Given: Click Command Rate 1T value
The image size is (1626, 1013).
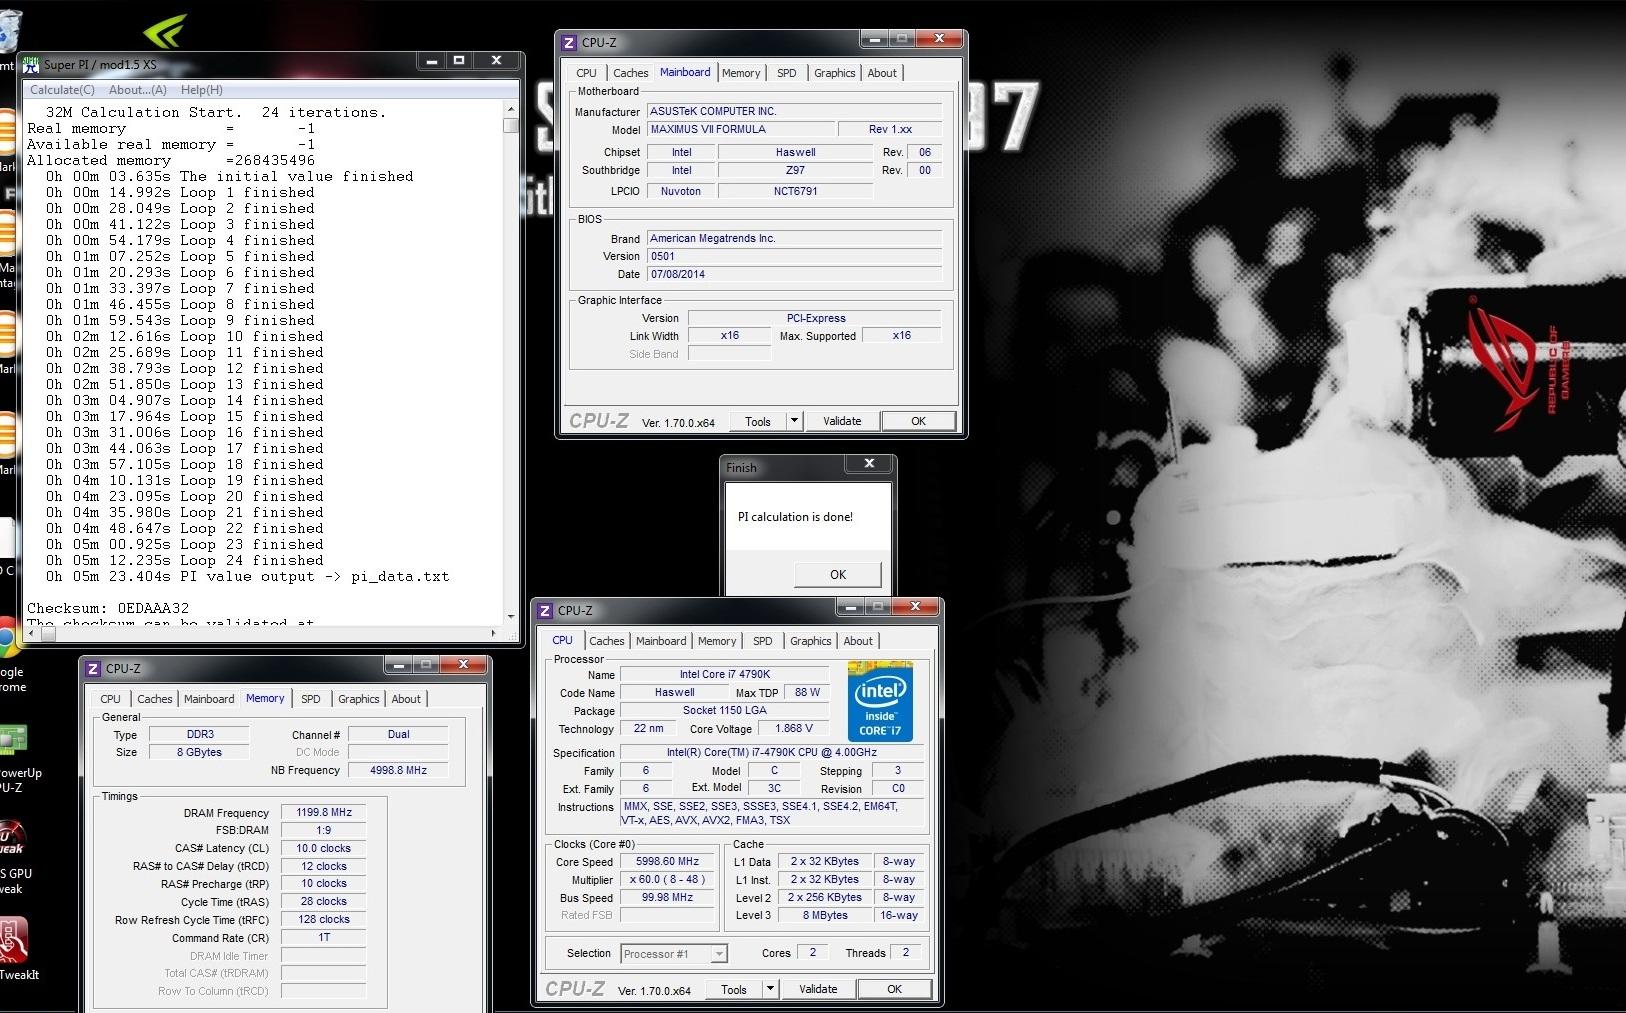Looking at the screenshot, I should [x=324, y=938].
